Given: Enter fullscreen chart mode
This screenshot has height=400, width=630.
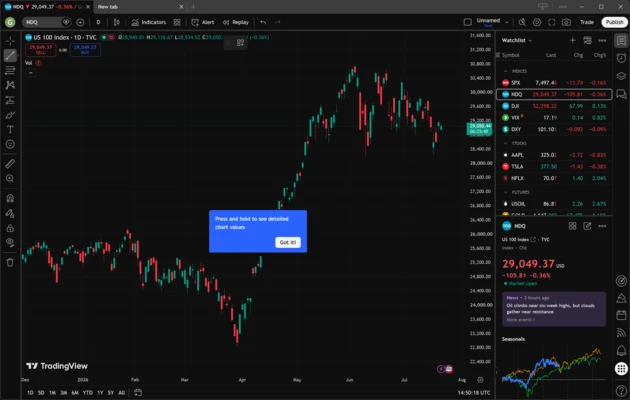Looking at the screenshot, I should tap(552, 22).
